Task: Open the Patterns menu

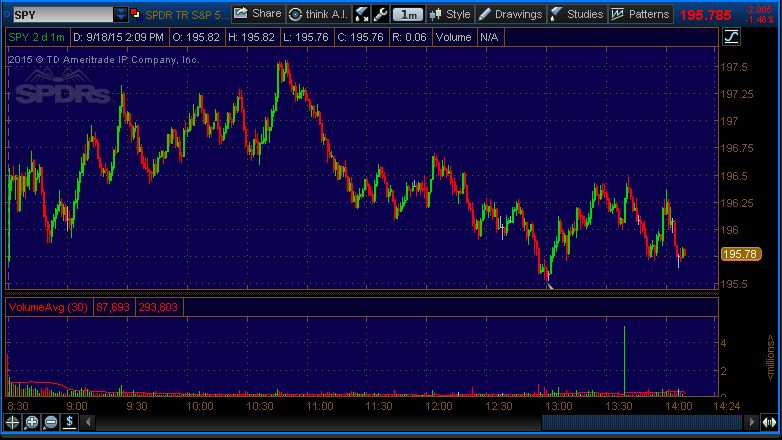Action: coord(641,14)
